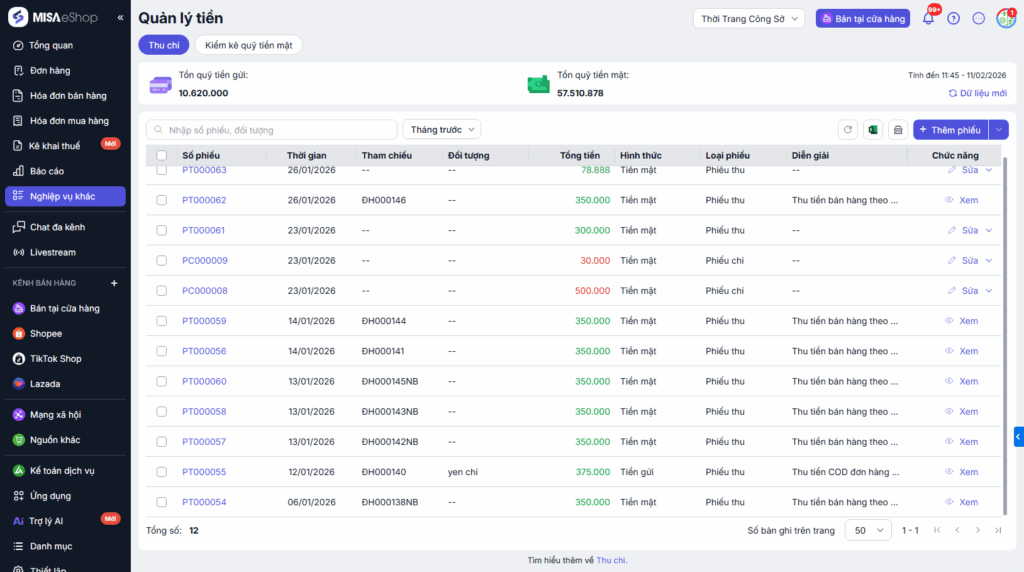
Task: Click the Thêm phiếu button
Action: (x=950, y=130)
